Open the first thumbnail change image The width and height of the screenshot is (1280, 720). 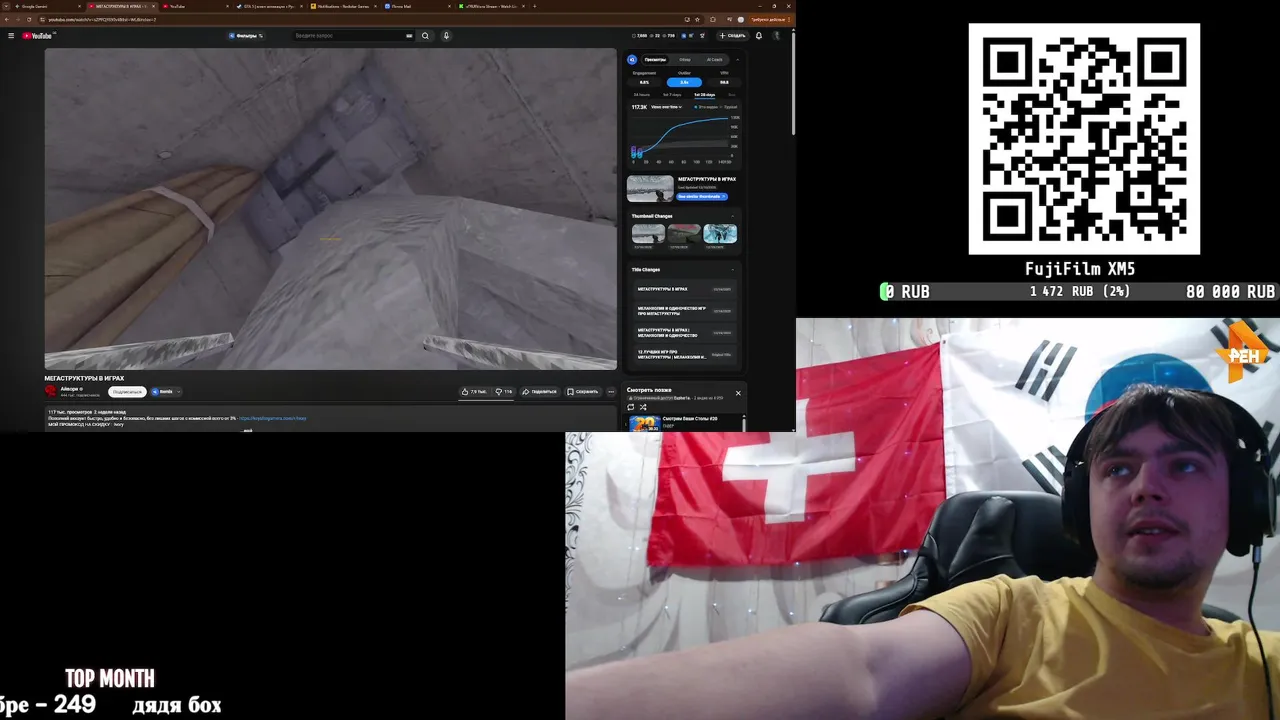click(x=648, y=233)
